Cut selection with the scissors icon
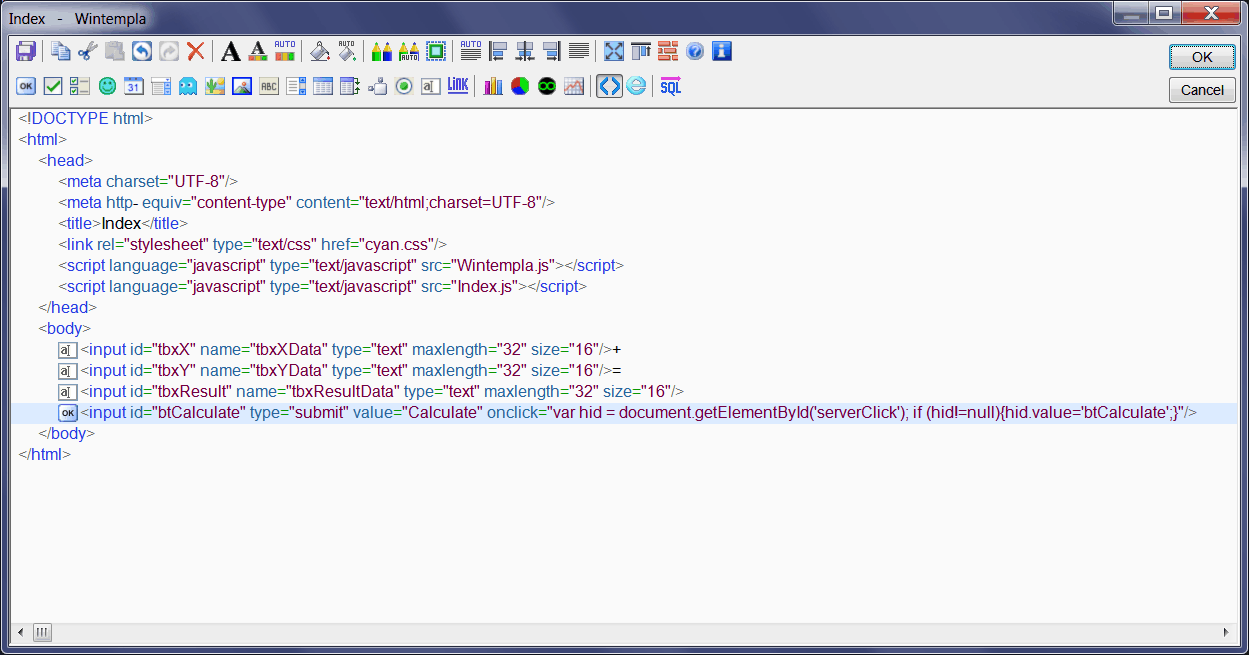The width and height of the screenshot is (1249, 655). [89, 51]
